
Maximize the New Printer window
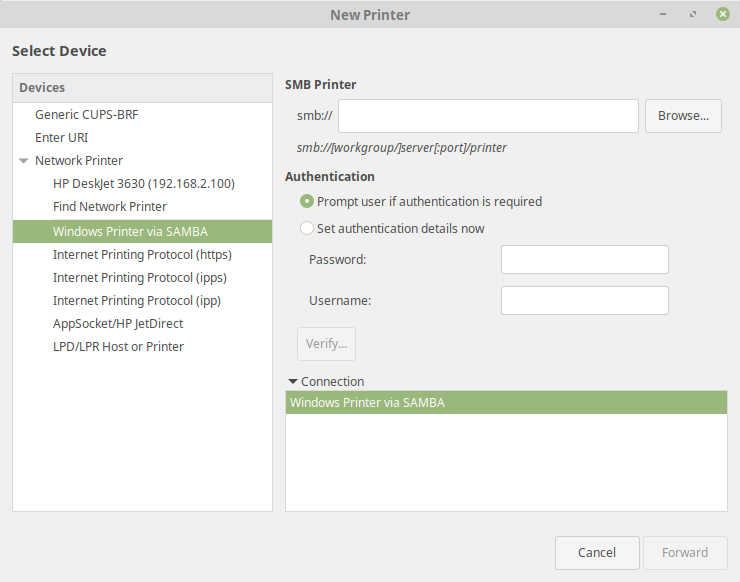point(693,15)
